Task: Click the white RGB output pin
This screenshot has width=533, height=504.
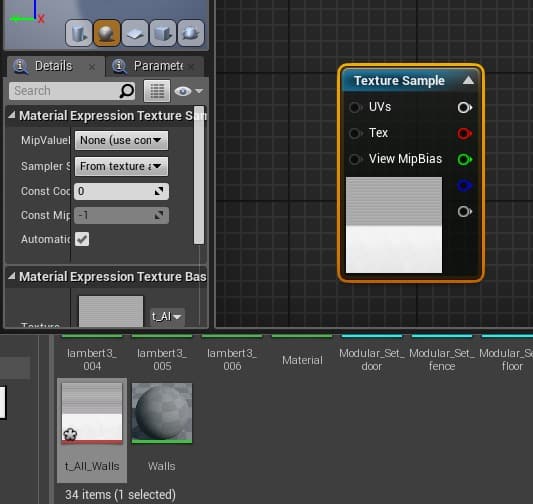Action: [464, 107]
